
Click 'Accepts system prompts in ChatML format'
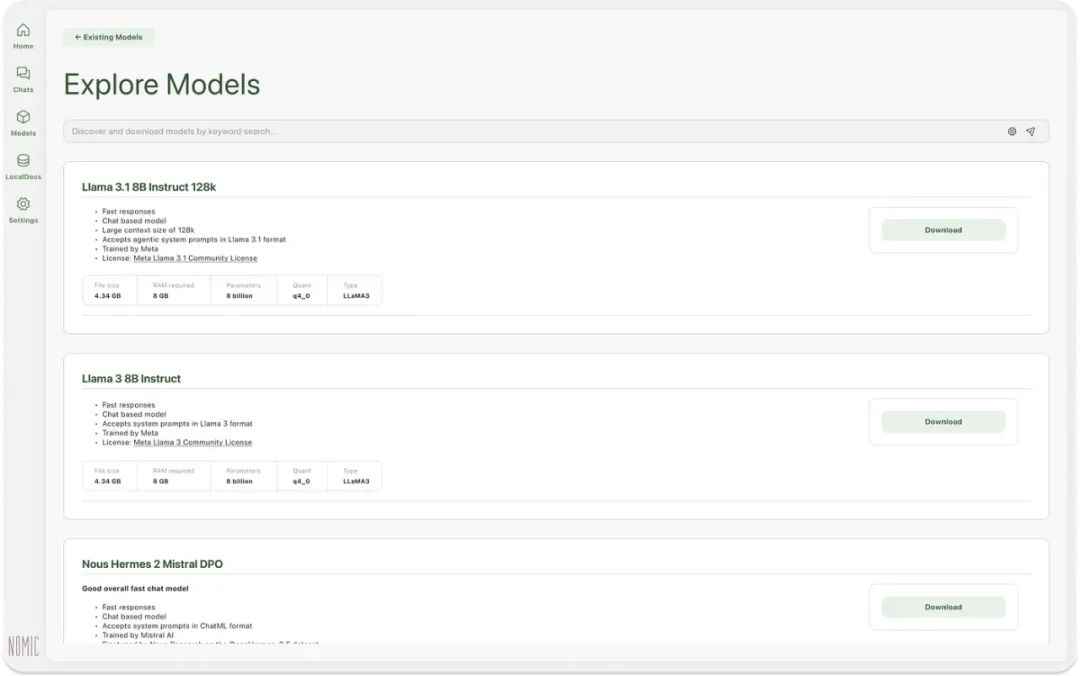(x=177, y=626)
